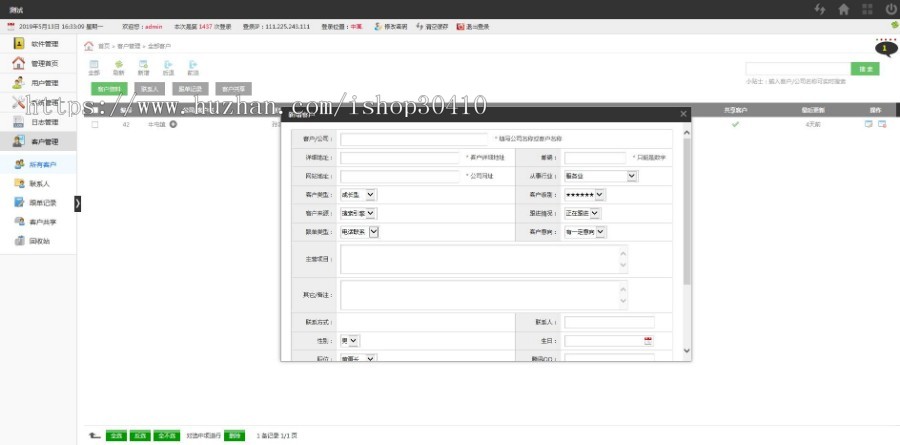The width and height of the screenshot is (900, 445).
Task: Click the green 全不选 deselect-all button
Action: click(167, 436)
